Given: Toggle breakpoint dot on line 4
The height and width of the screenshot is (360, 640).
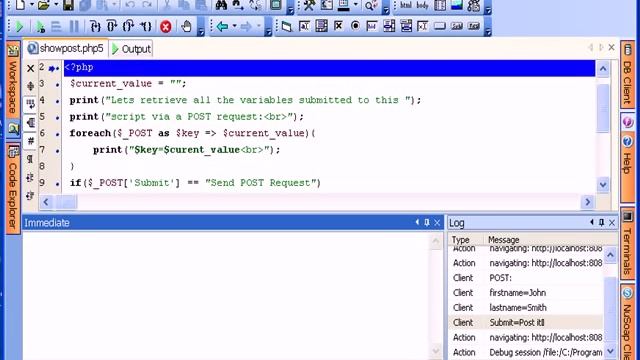Looking at the screenshot, I should tap(58, 101).
